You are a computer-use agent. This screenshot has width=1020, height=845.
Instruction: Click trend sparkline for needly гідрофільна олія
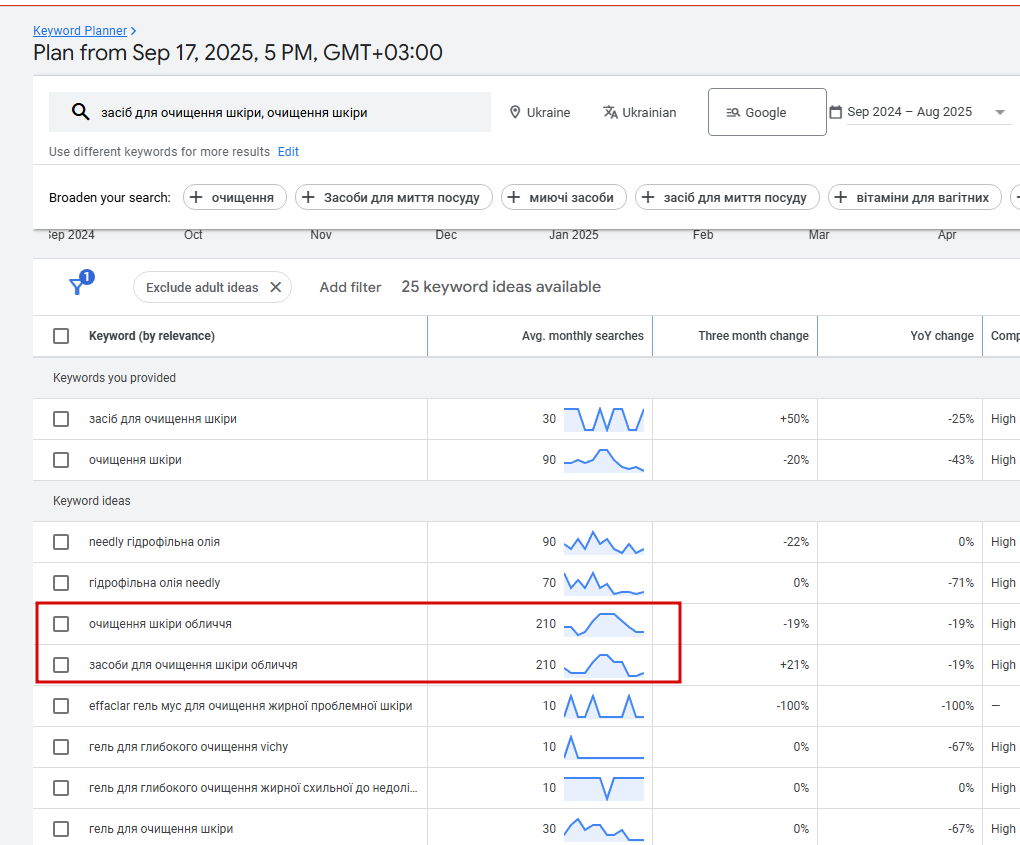(604, 542)
